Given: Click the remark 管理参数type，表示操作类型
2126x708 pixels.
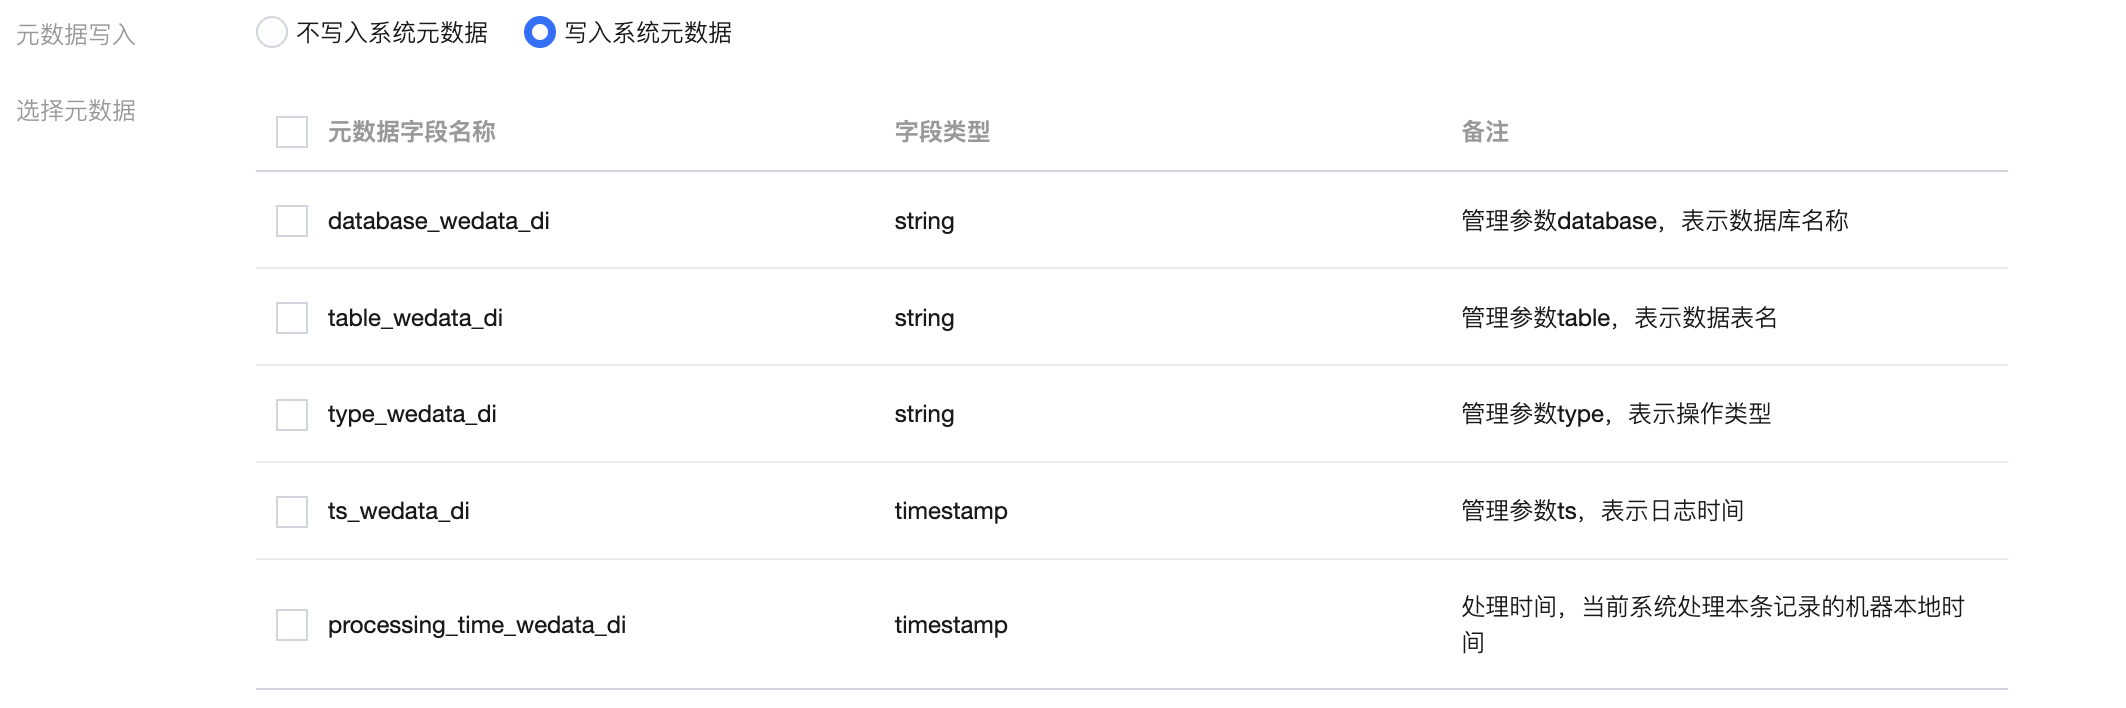Looking at the screenshot, I should 1616,414.
